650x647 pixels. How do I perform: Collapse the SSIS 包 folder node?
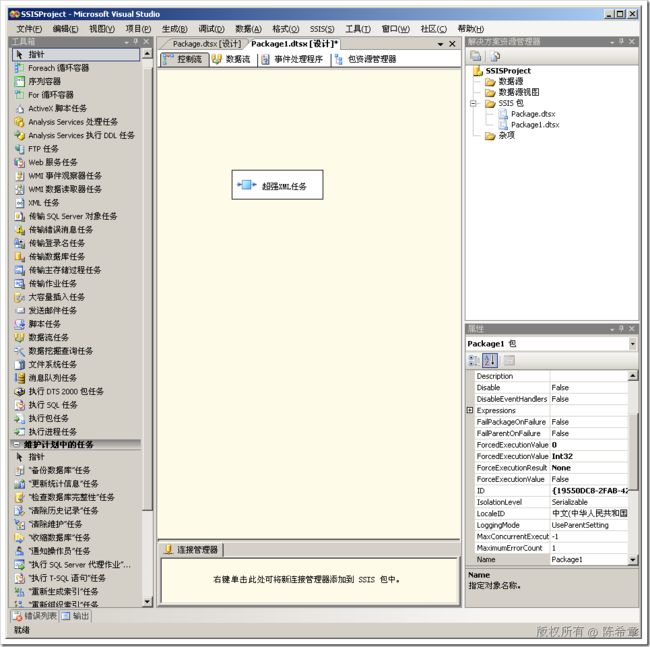point(473,103)
